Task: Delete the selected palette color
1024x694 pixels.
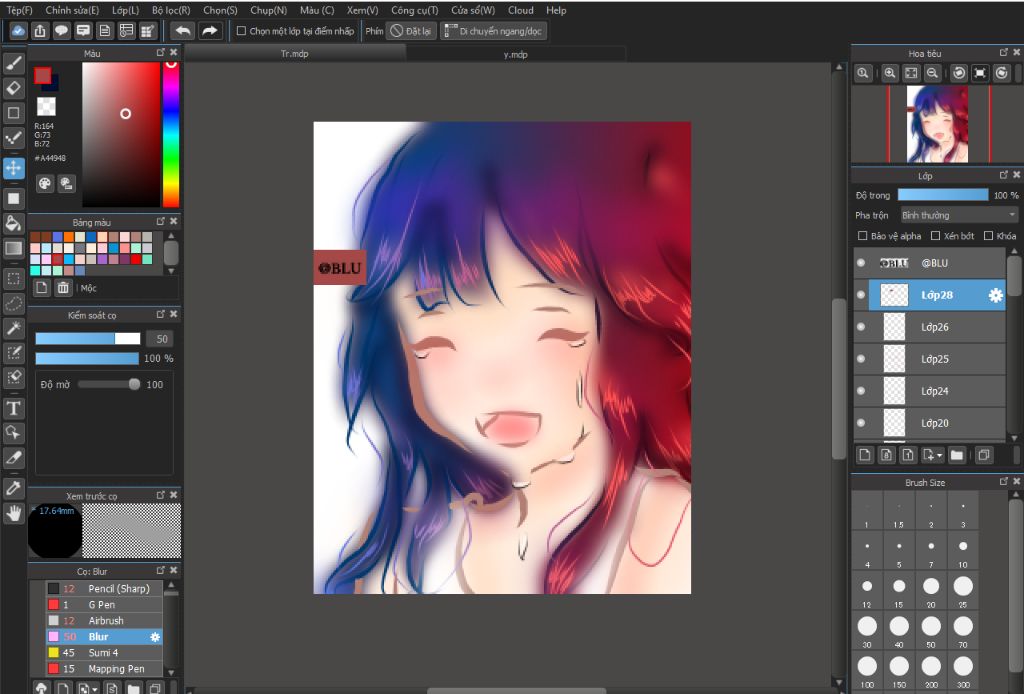Action: pos(63,288)
